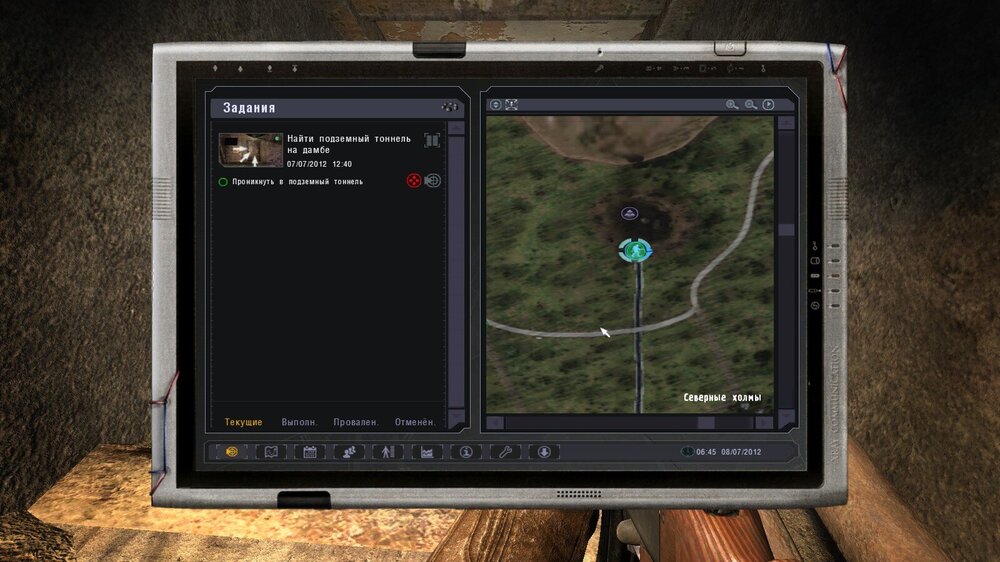
Task: Switch to the Выполн. tasks tab
Action: (299, 422)
